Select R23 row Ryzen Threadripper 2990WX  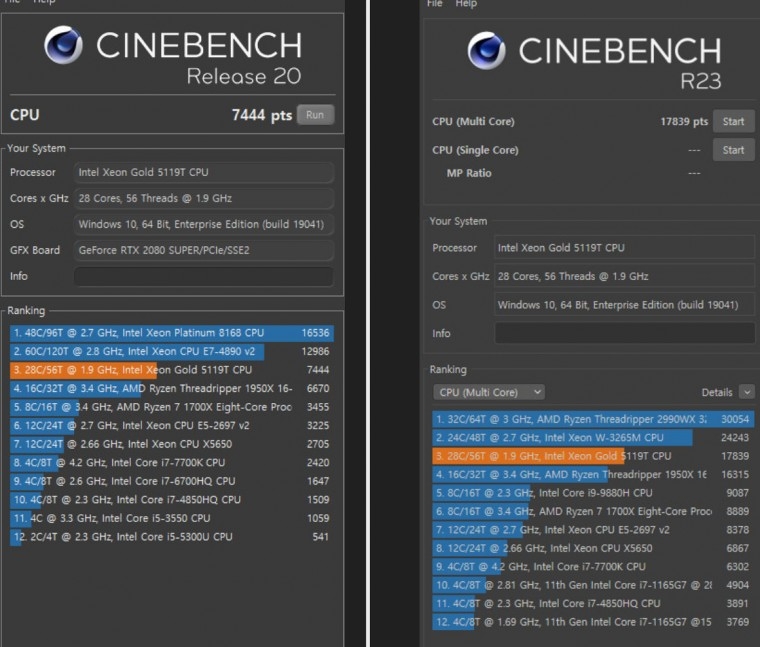[x=593, y=419]
